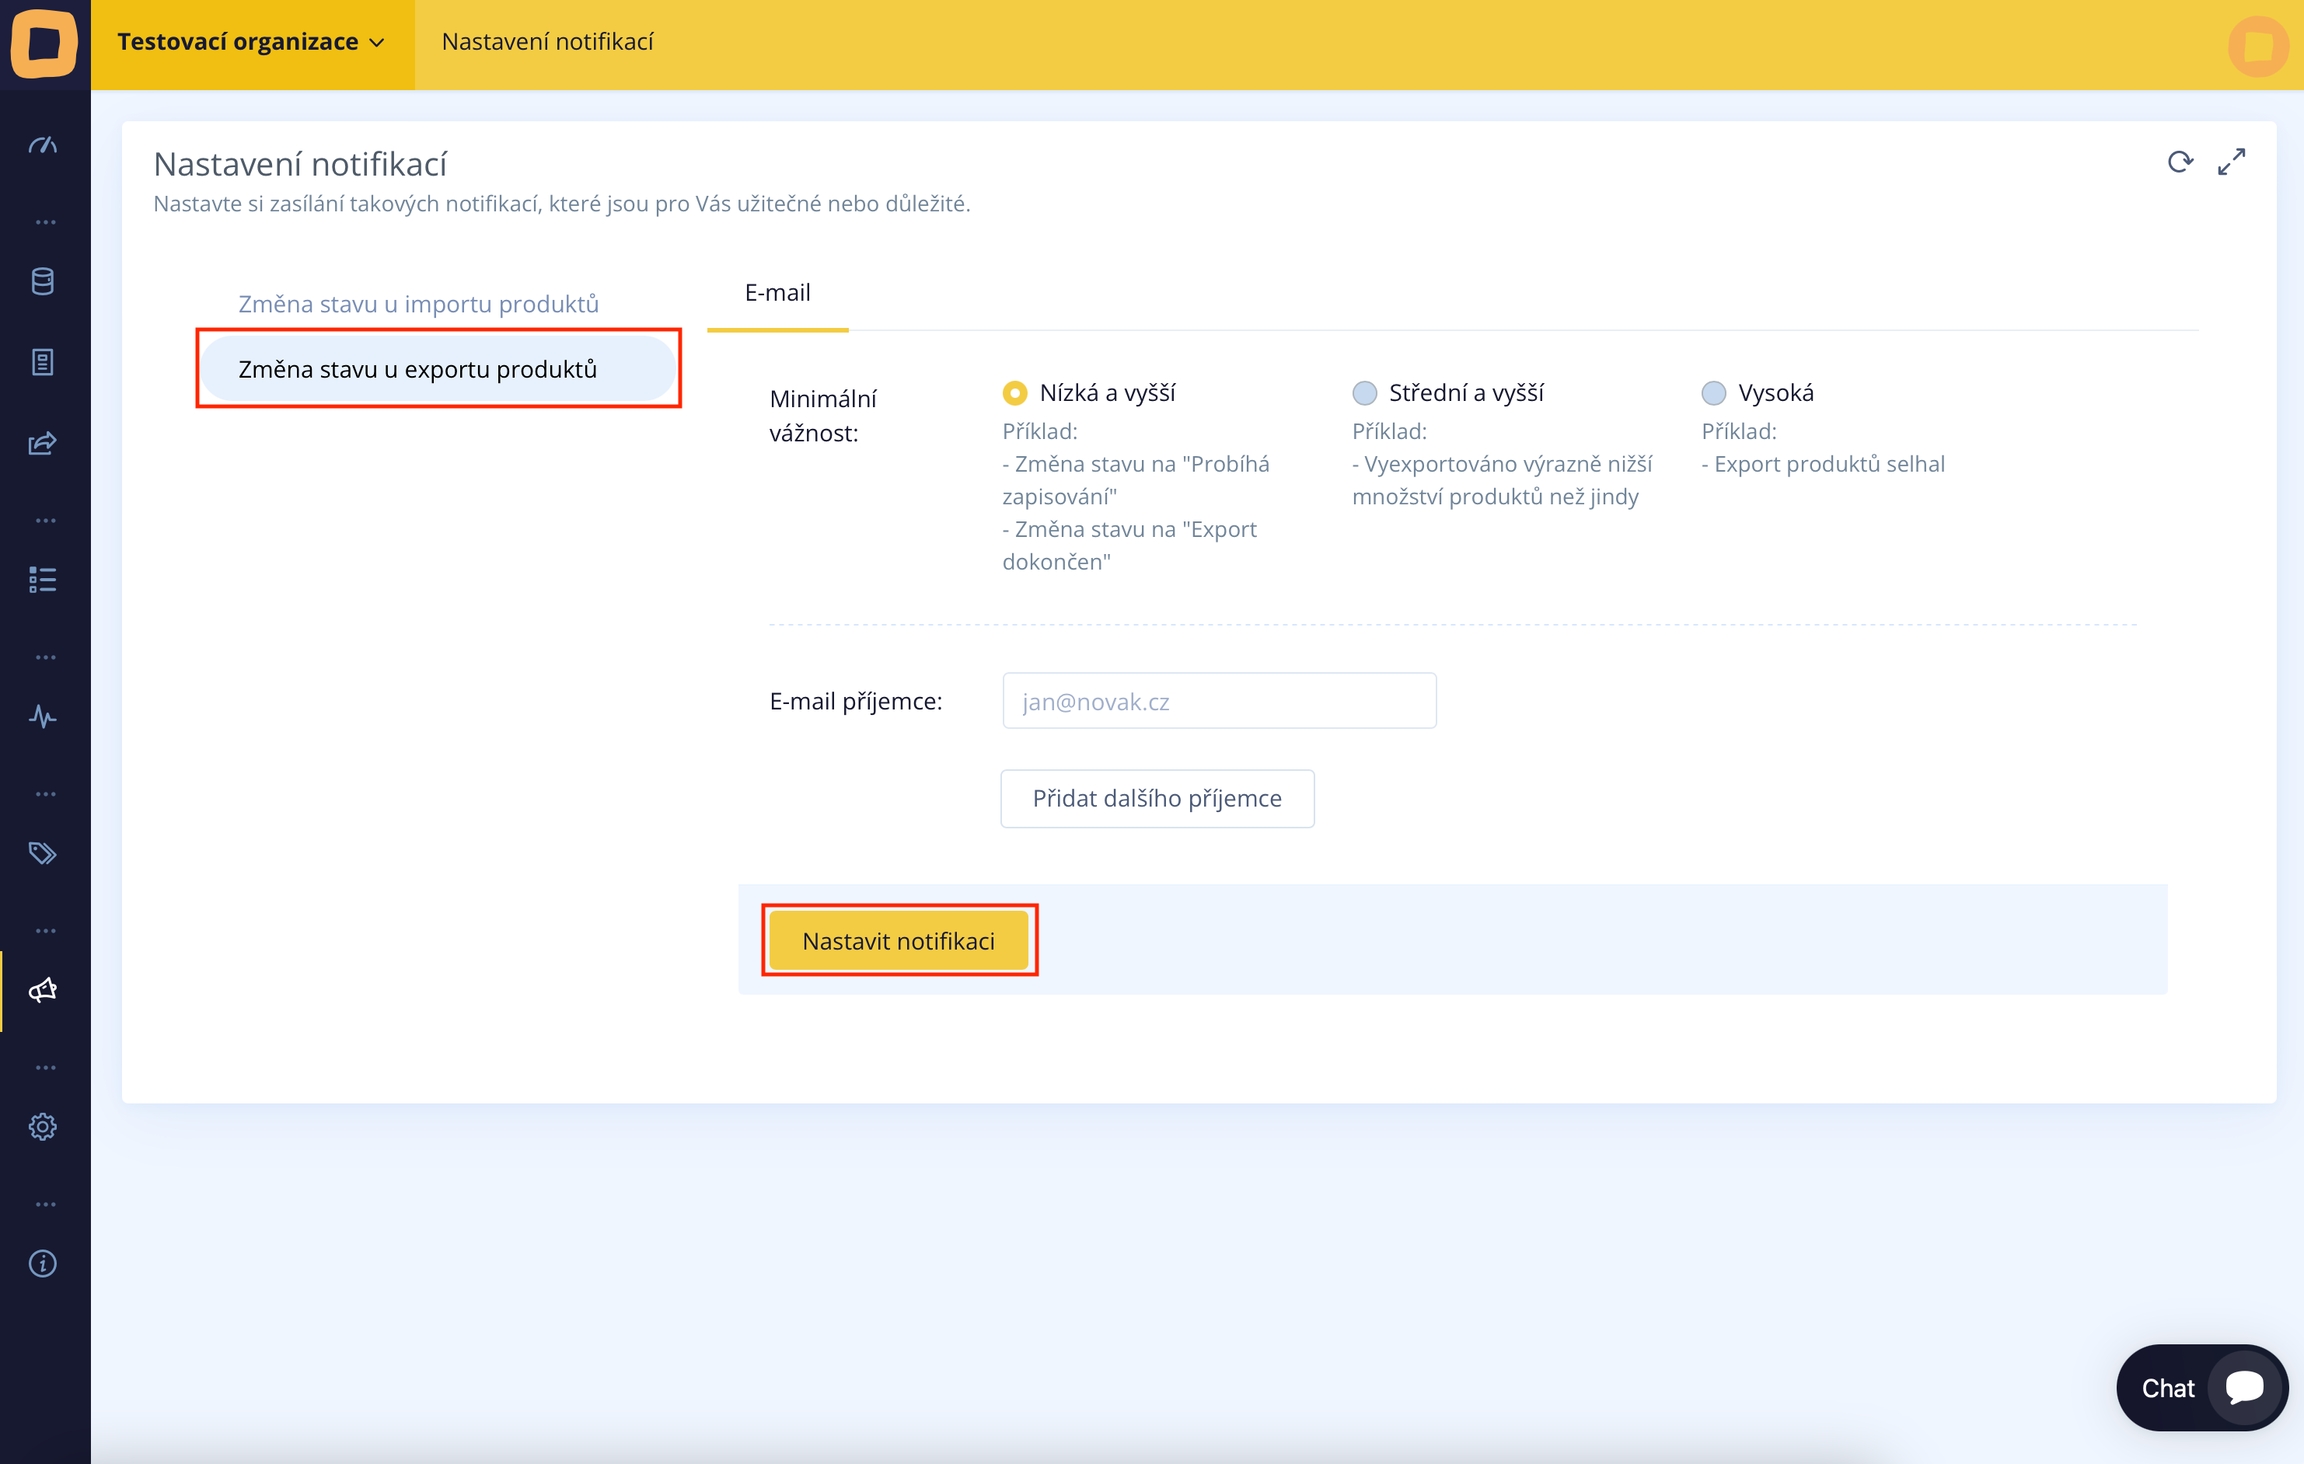Expand the panel to fullscreen
The image size is (2304, 1464).
tap(2231, 162)
